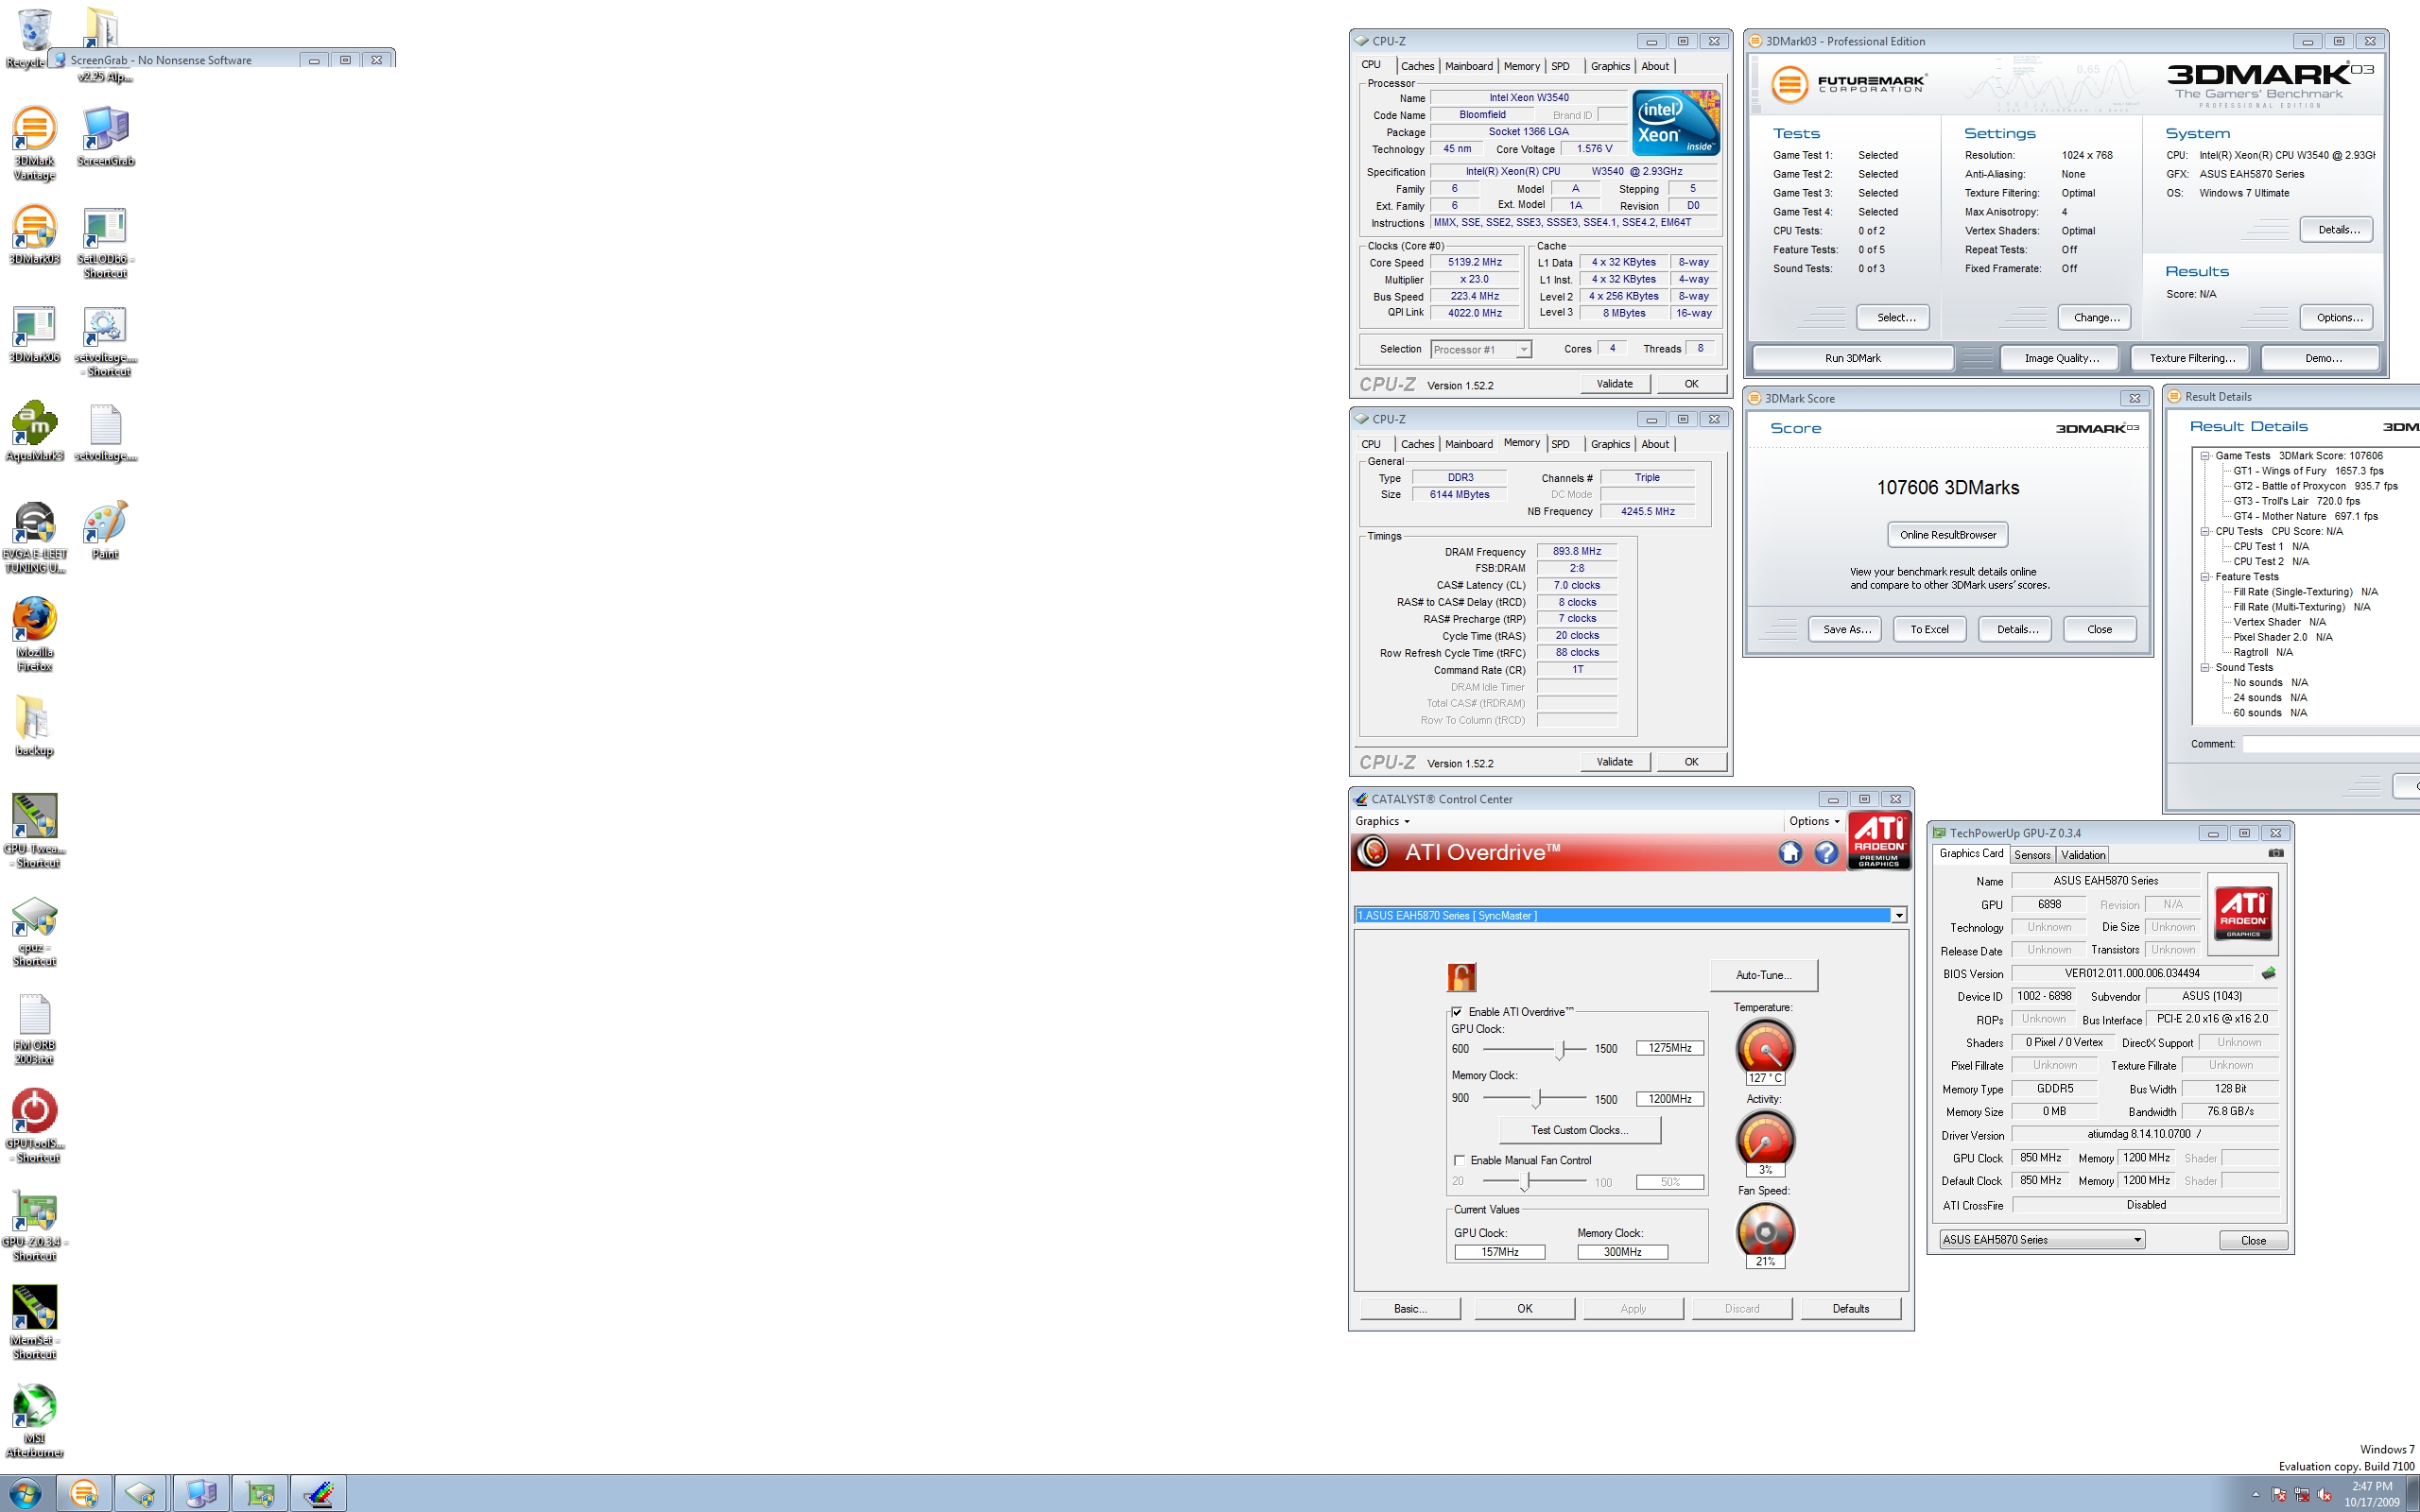The height and width of the screenshot is (1512, 2420).
Task: Click the GPU Clock slider handle
Action: (1560, 1048)
